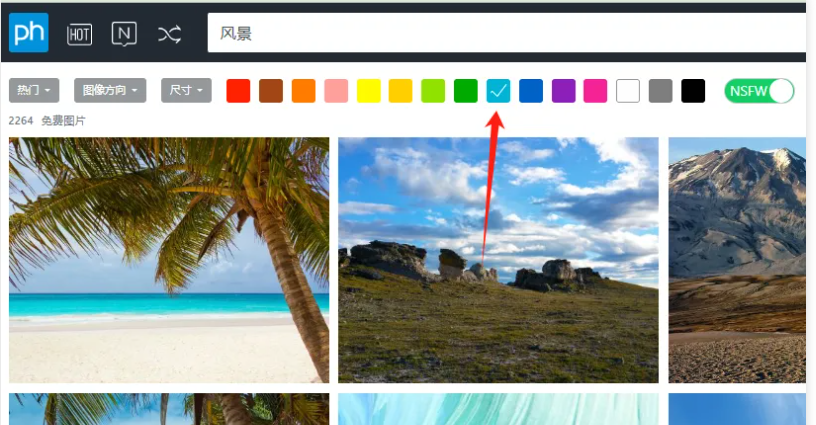Select the dark green color swatch
Screen dimensions: 816x425
pos(466,91)
